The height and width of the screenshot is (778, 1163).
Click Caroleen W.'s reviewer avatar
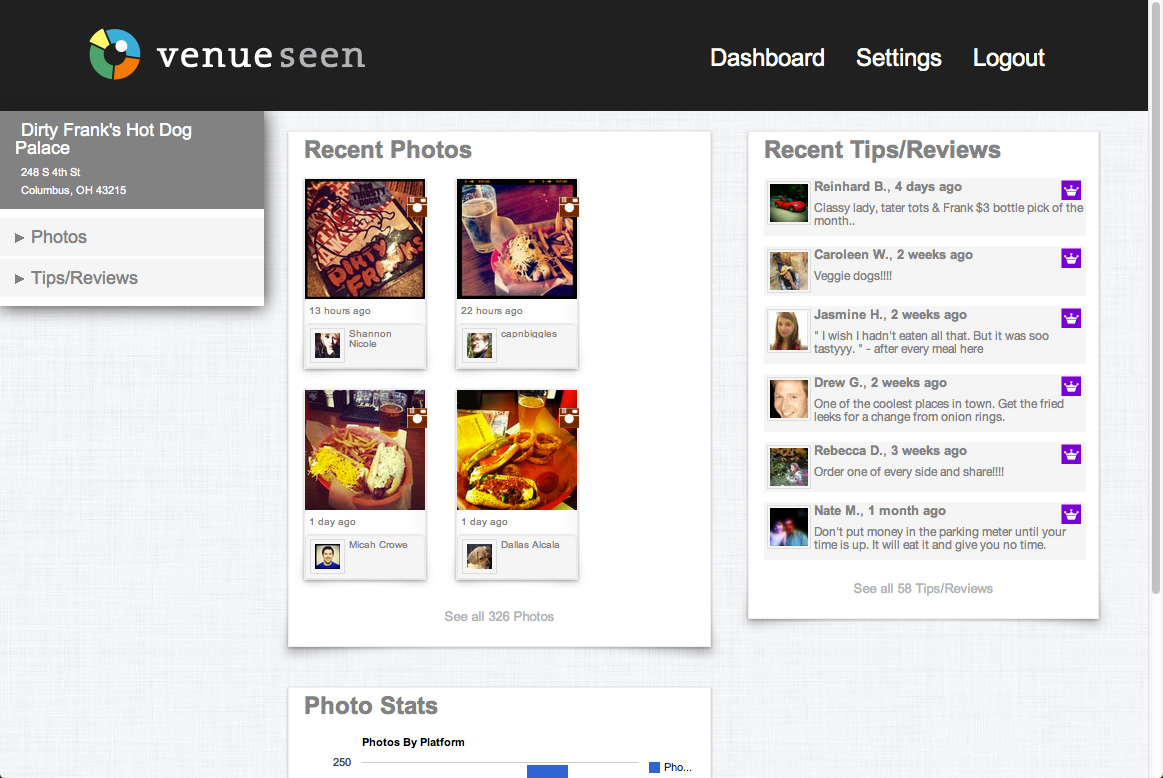click(x=788, y=270)
